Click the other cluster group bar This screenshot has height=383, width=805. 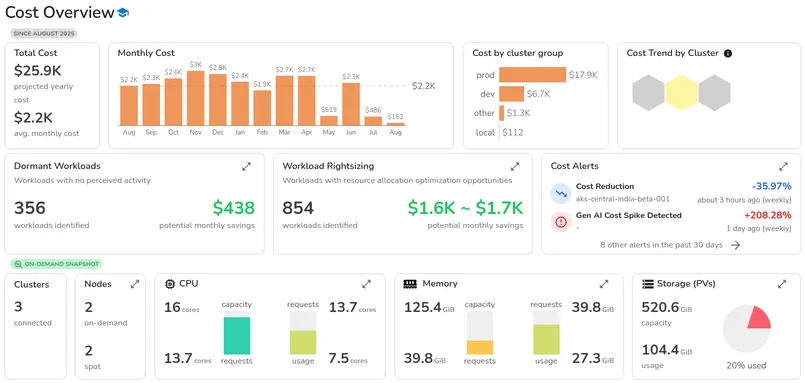(502, 113)
